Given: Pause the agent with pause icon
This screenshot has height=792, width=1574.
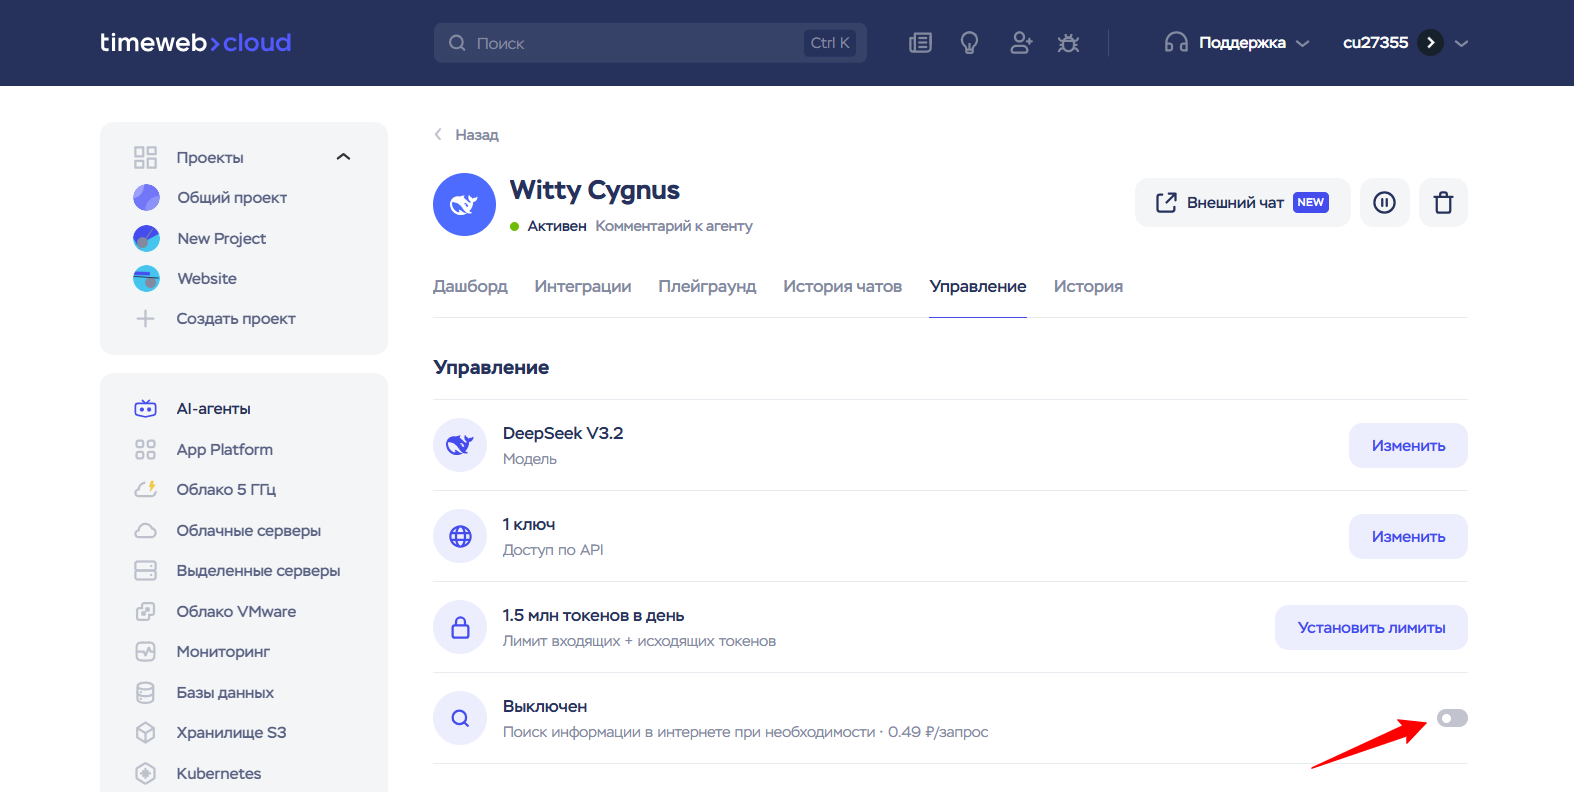Looking at the screenshot, I should tap(1384, 203).
